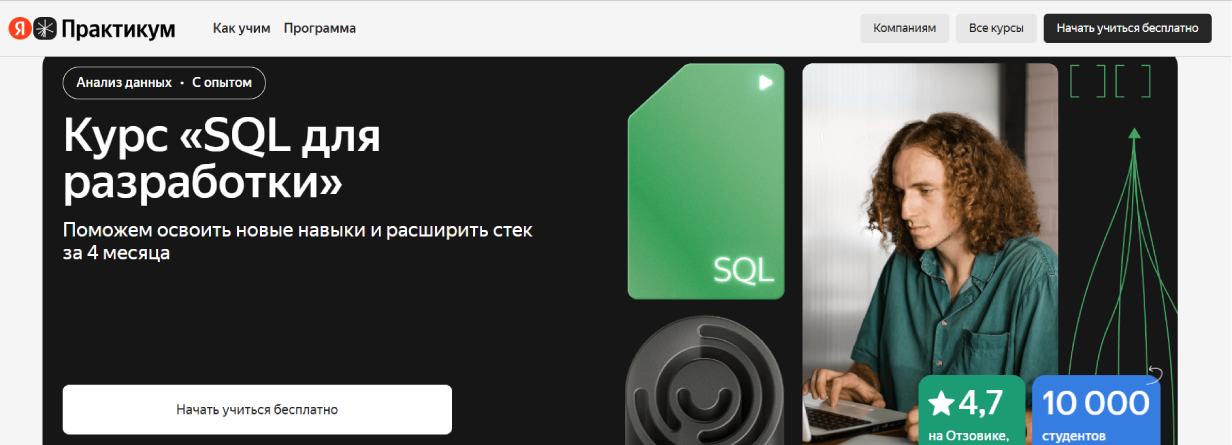The image size is (1232, 445).
Task: Click the black Practicum star logo icon
Action: [46, 29]
